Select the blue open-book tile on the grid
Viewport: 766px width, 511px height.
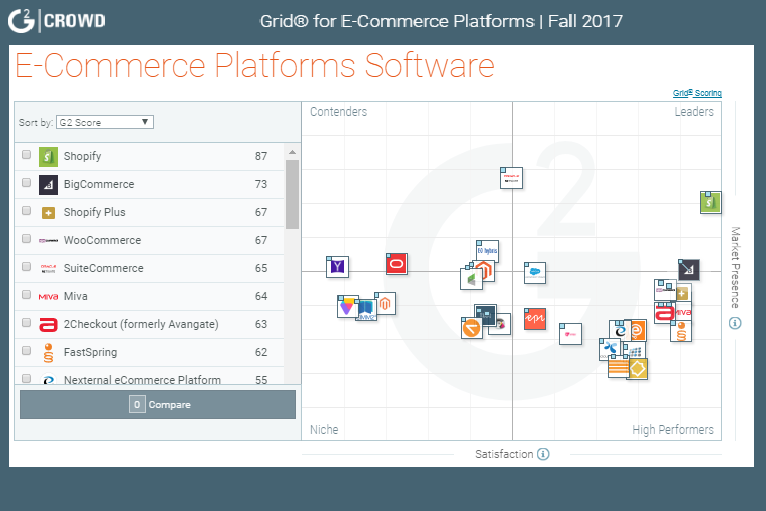pos(366,310)
